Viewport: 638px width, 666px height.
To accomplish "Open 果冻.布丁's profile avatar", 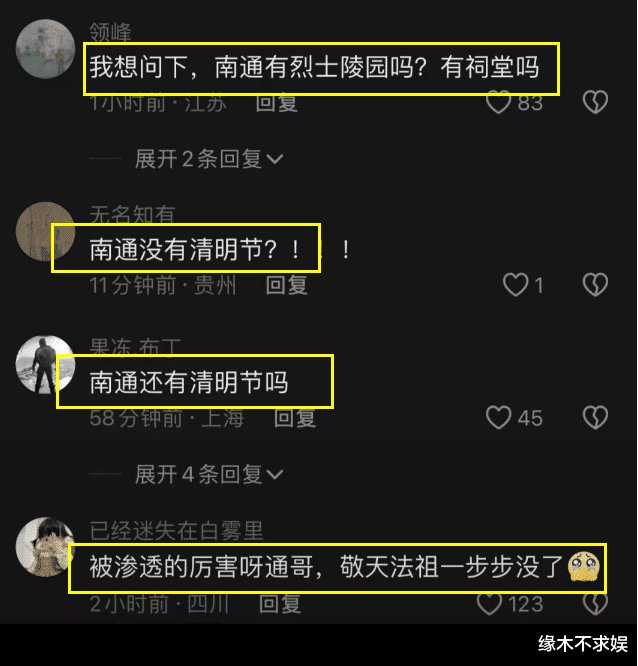I will pyautogui.click(x=45, y=364).
